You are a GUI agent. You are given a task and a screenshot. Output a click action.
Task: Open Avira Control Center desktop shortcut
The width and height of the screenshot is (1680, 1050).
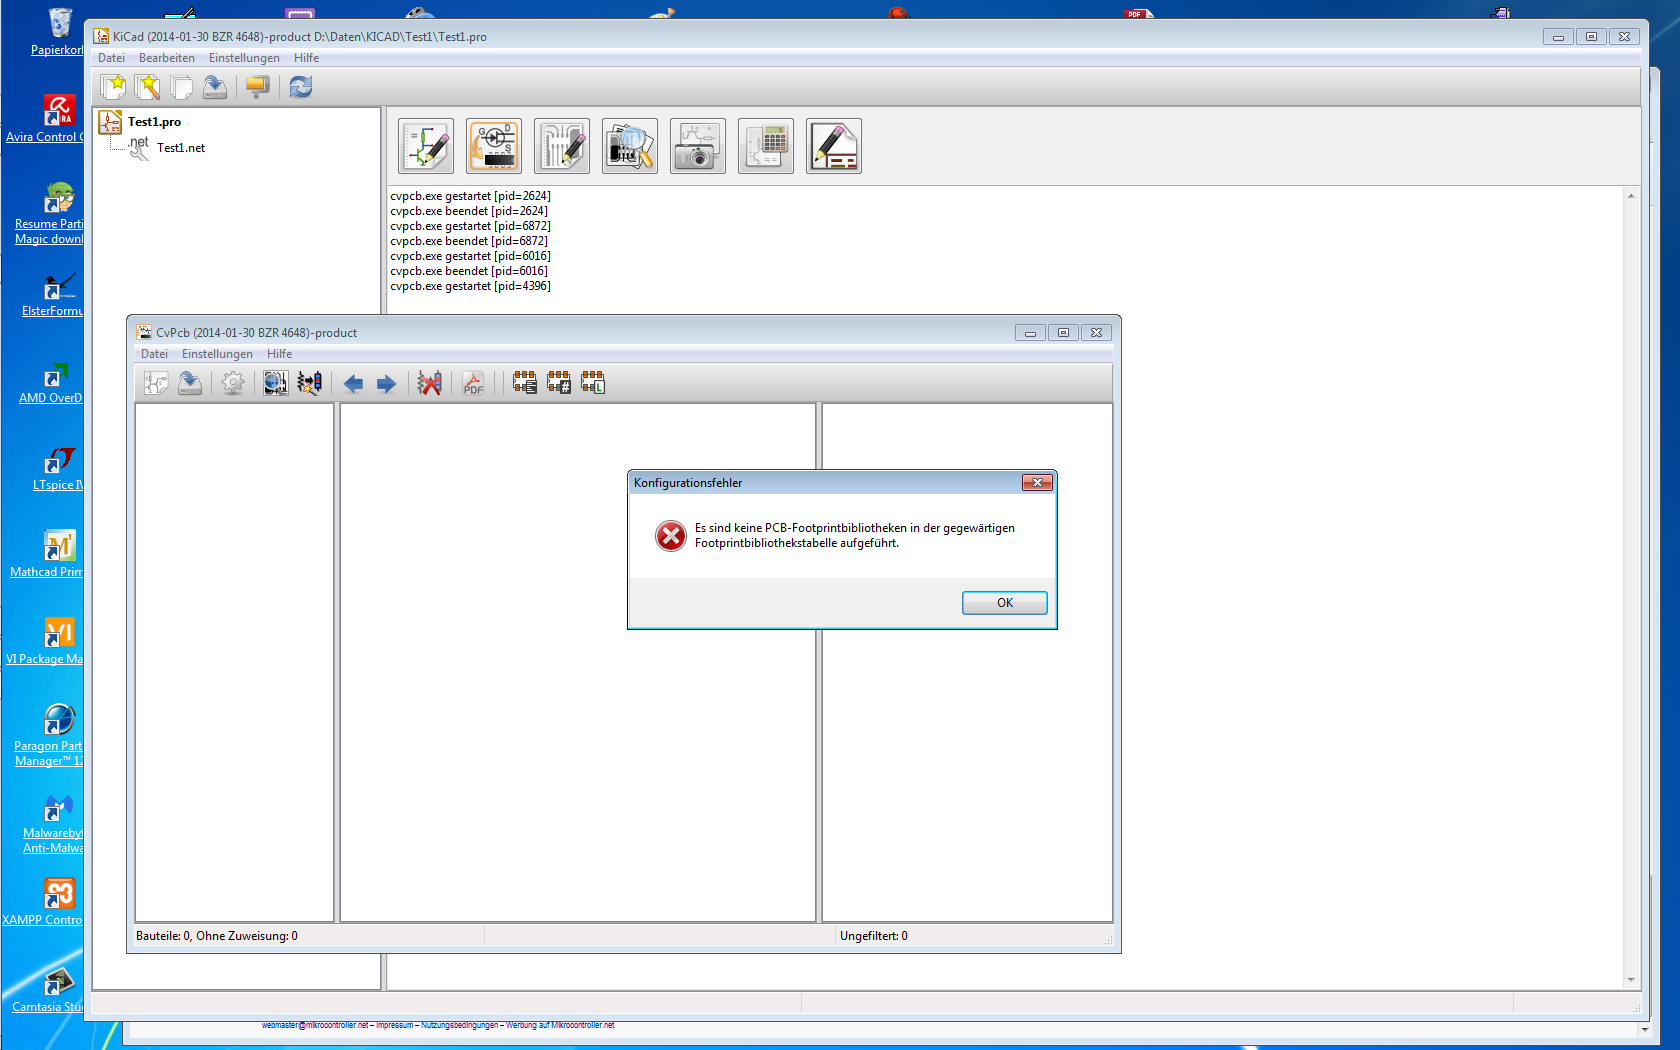tap(45, 120)
